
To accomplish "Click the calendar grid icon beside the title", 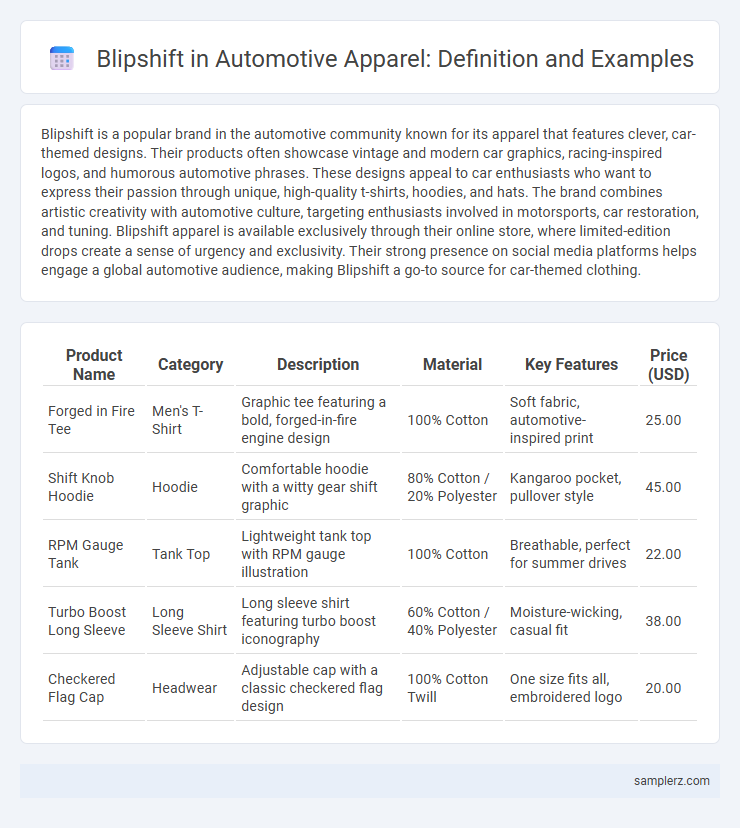I will (x=62, y=58).
